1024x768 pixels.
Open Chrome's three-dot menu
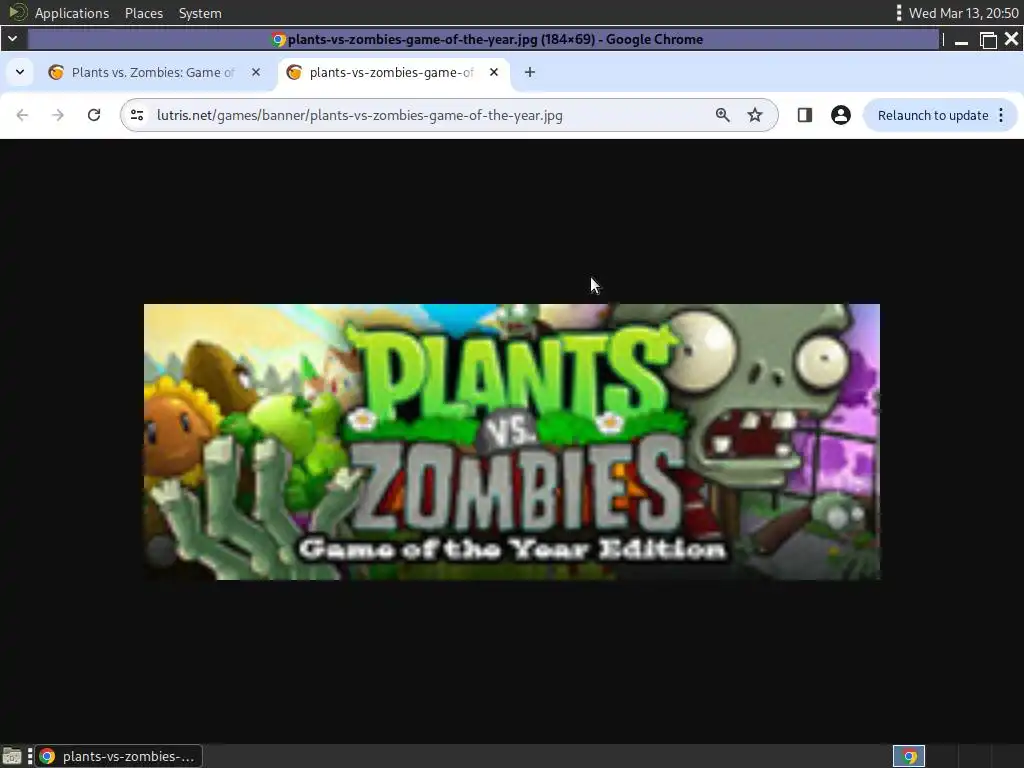pyautogui.click(x=1001, y=115)
